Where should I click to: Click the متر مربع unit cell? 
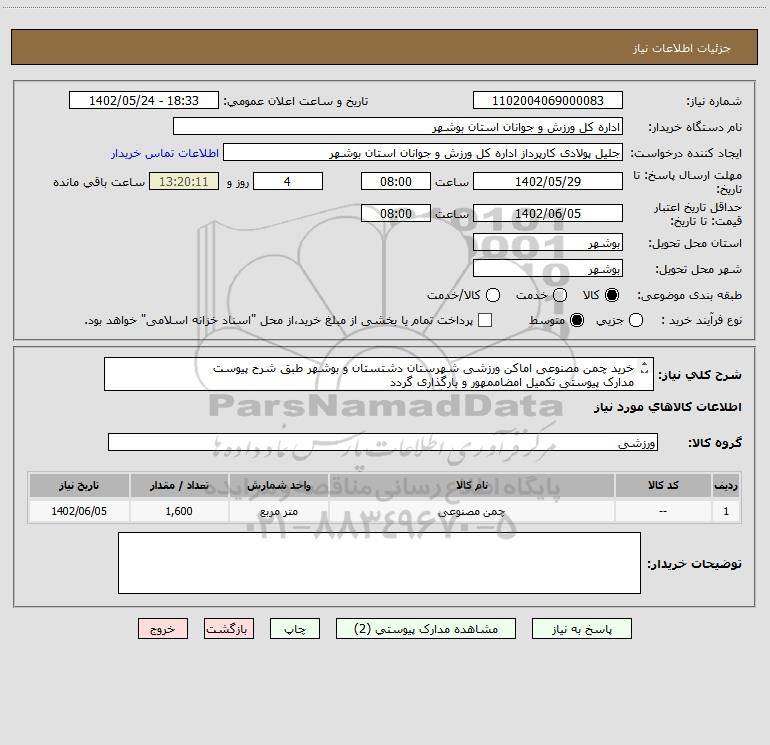[278, 511]
